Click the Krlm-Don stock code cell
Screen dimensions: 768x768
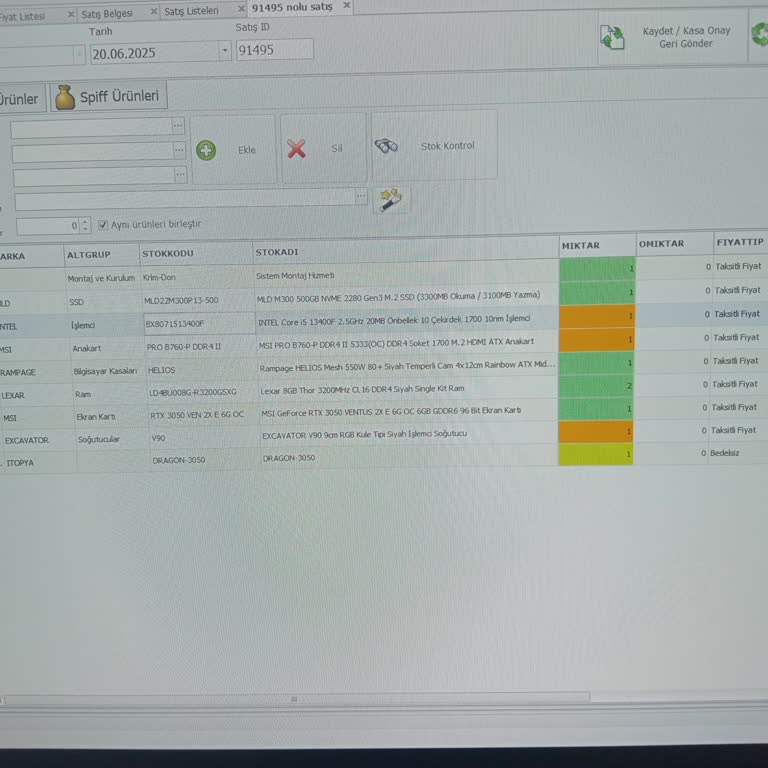click(159, 277)
